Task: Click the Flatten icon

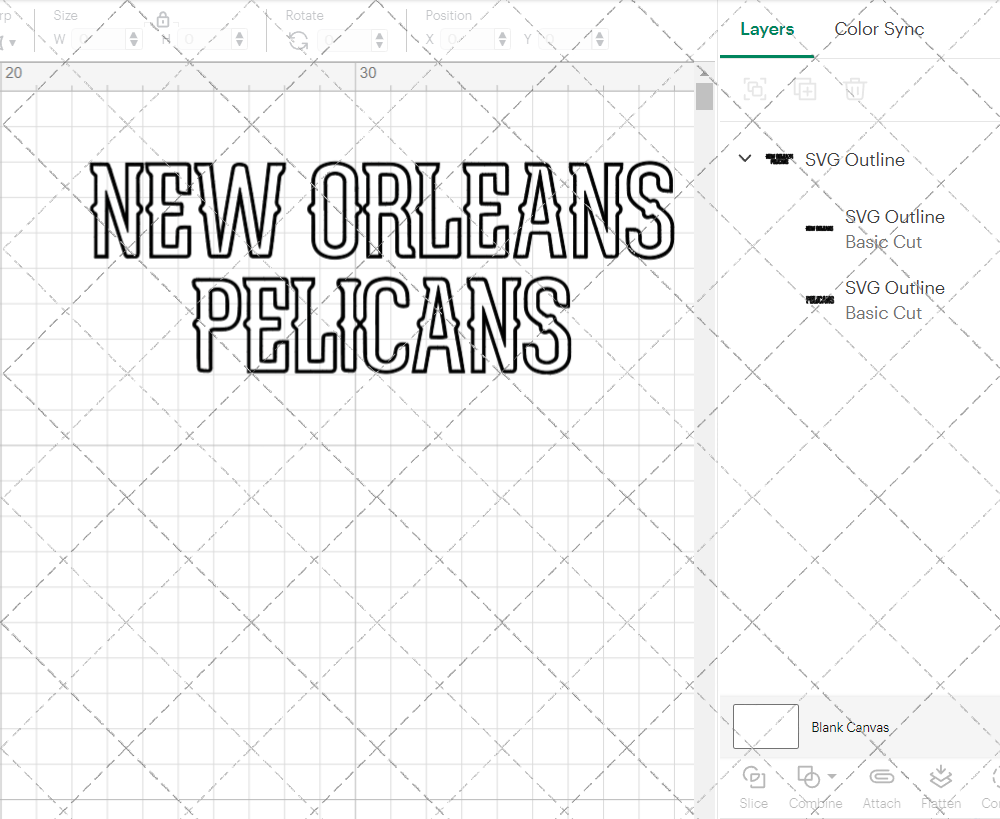Action: point(941,777)
